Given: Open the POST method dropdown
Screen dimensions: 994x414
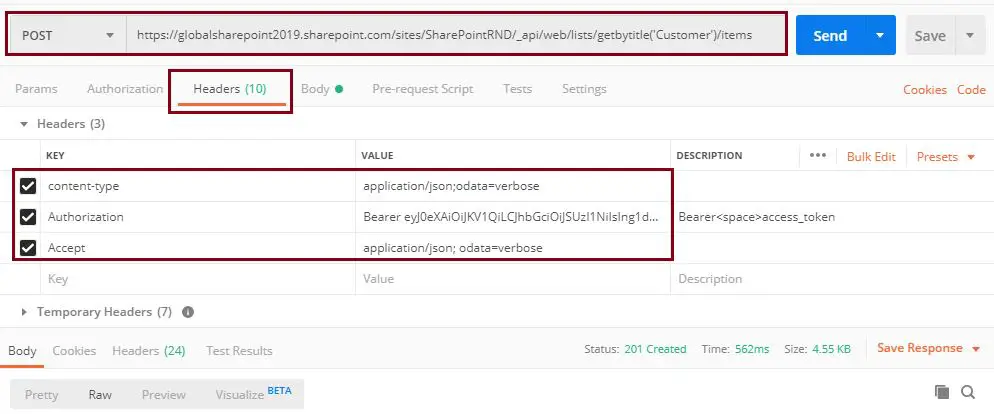Looking at the screenshot, I should click(67, 35).
